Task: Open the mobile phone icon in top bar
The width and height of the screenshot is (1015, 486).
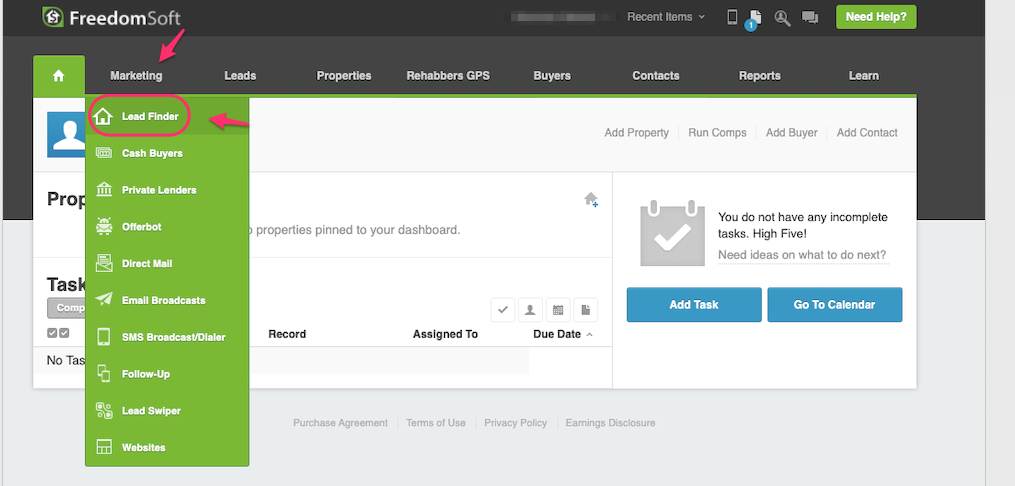Action: 732,17
